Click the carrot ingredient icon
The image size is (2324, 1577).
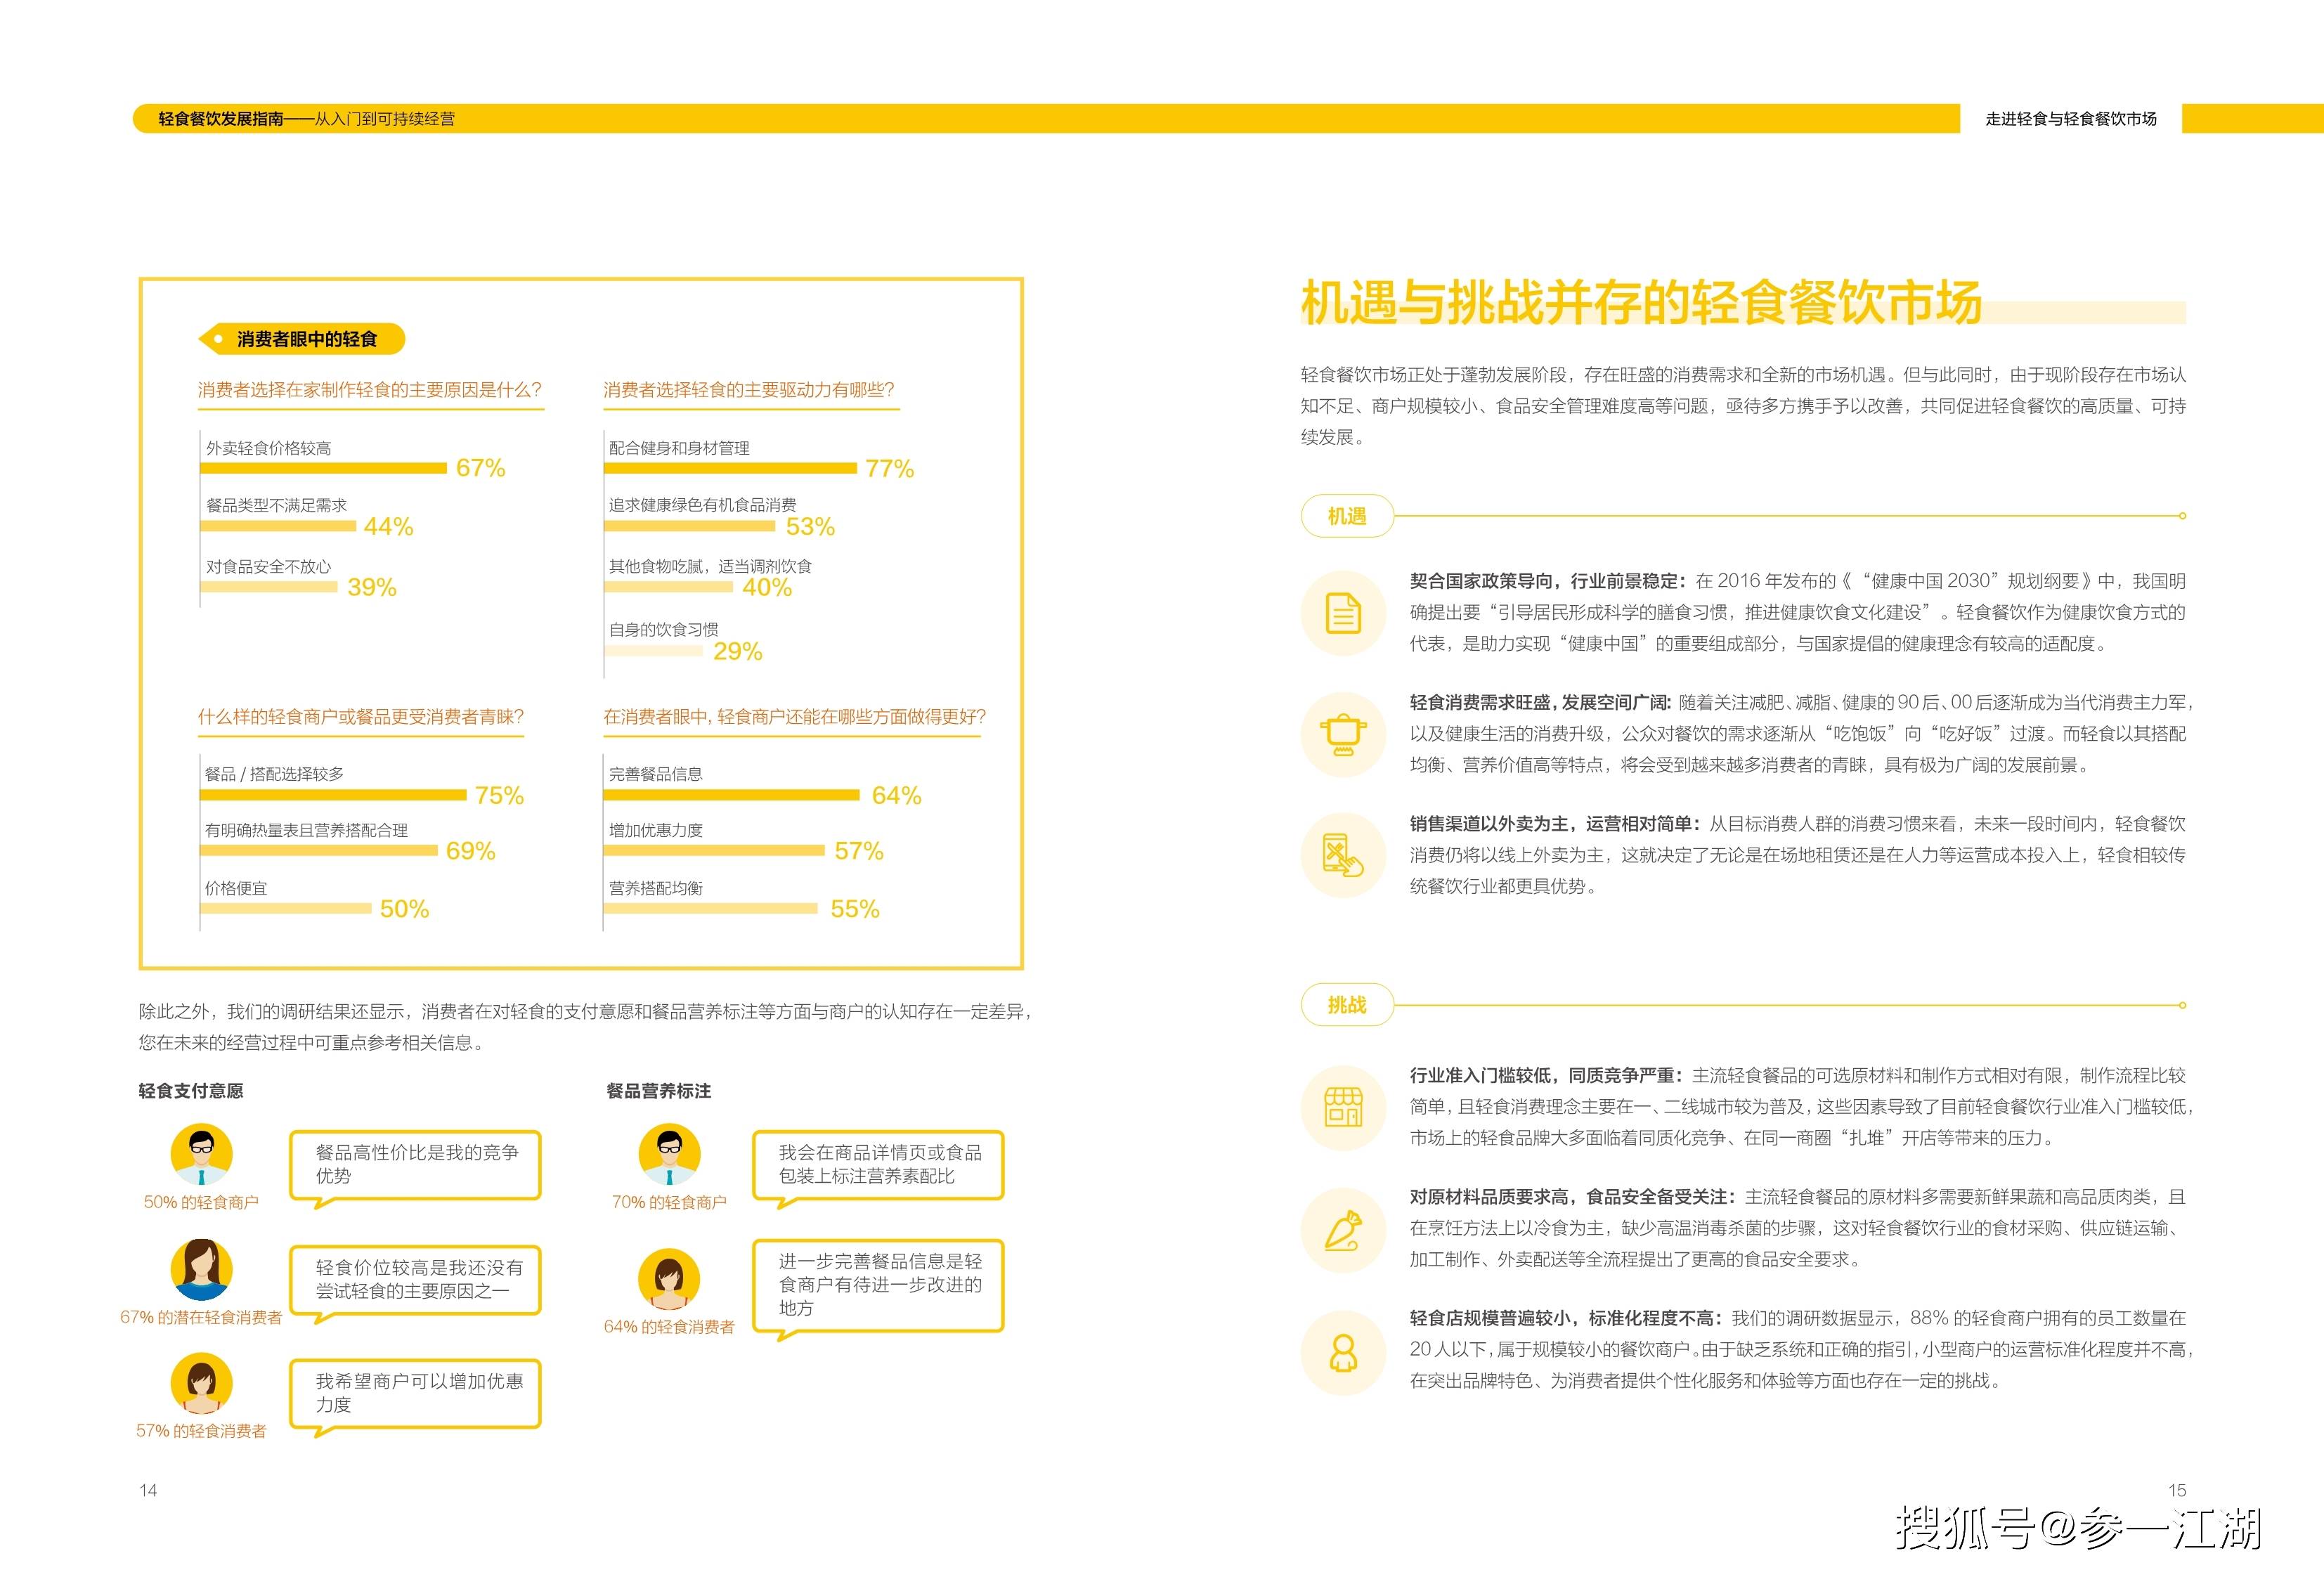tap(1343, 1229)
